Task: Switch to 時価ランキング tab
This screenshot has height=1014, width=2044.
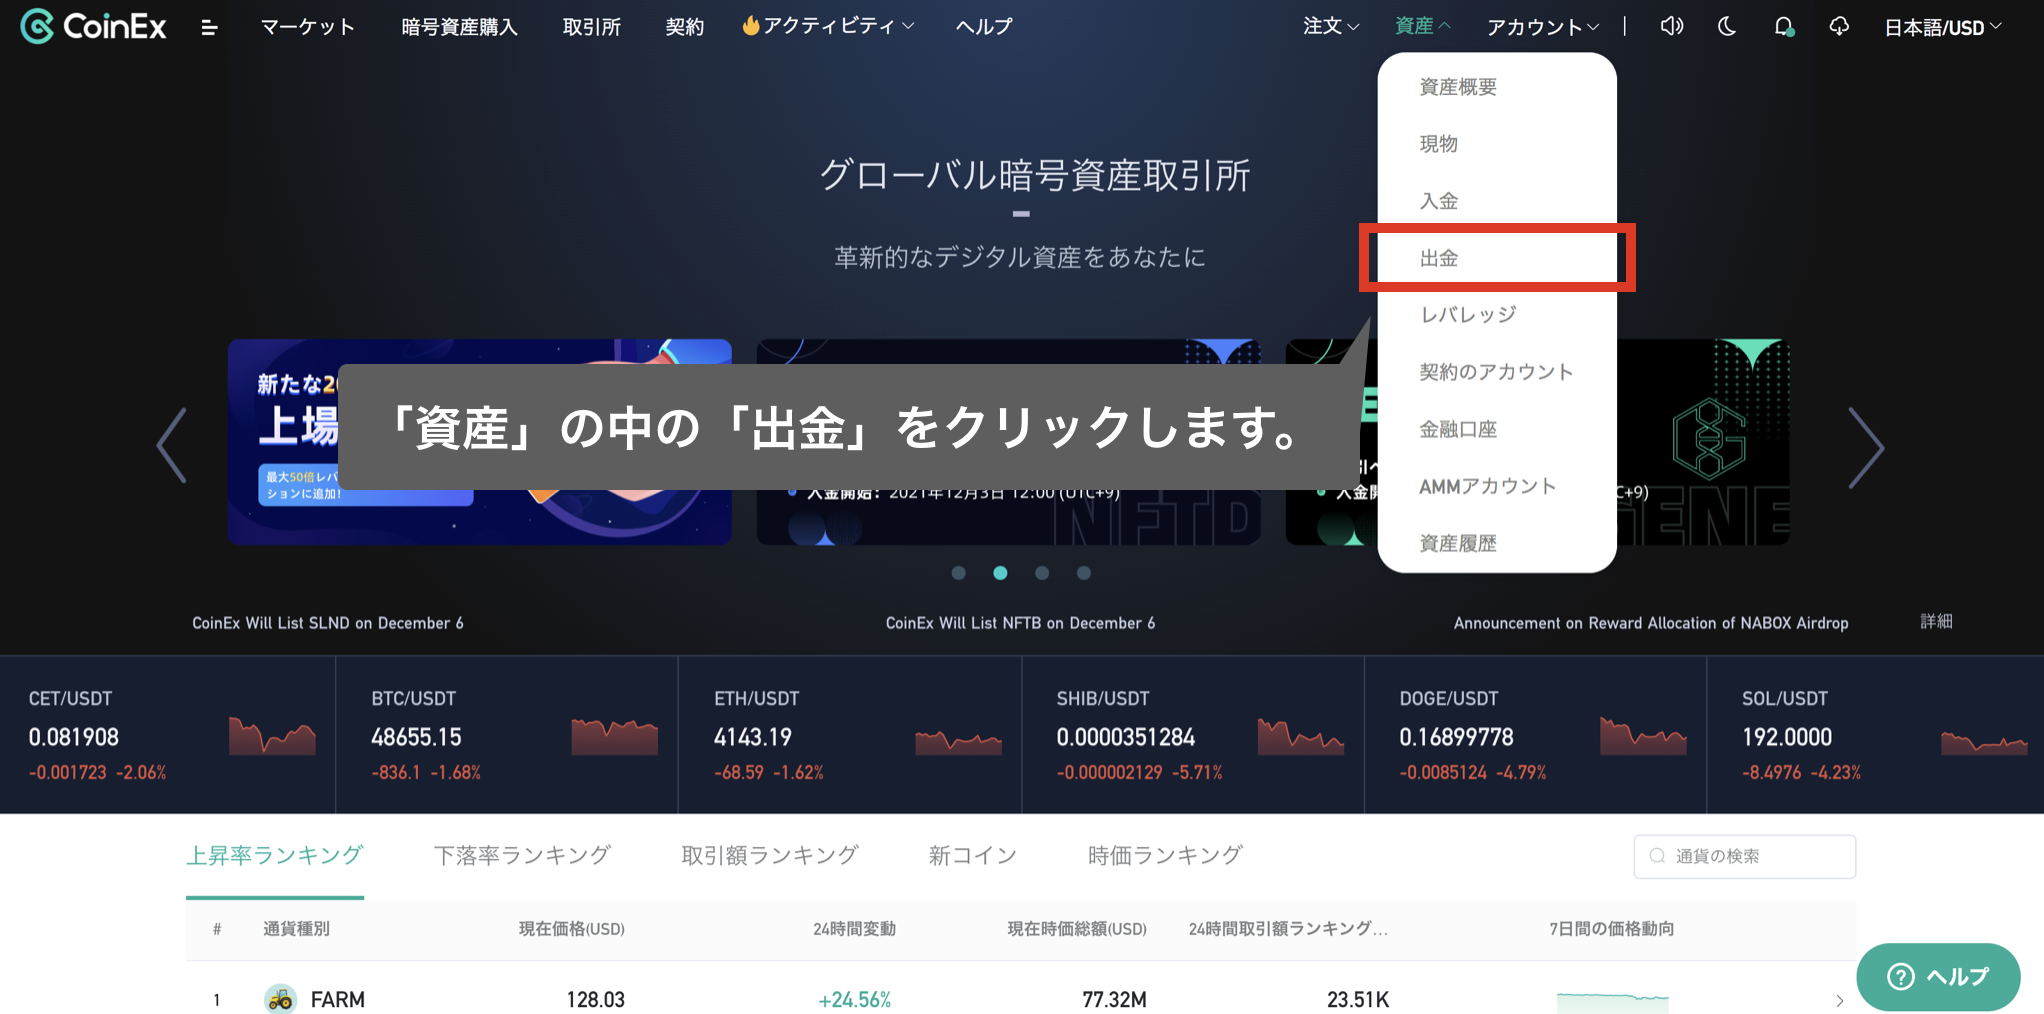Action: coord(1165,856)
